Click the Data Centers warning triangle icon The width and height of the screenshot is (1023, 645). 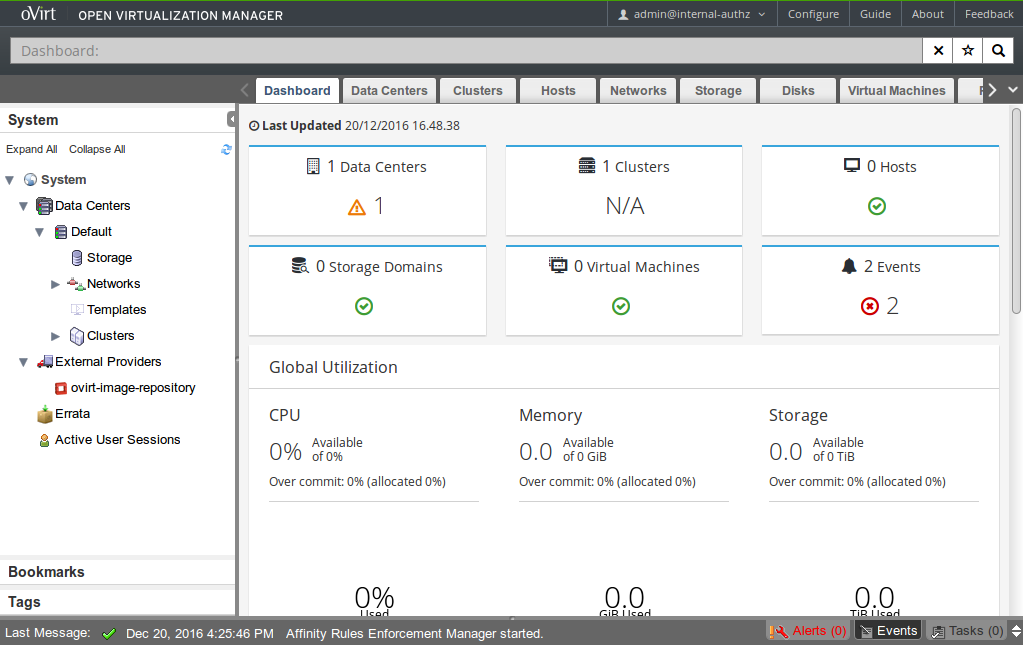tap(357, 207)
